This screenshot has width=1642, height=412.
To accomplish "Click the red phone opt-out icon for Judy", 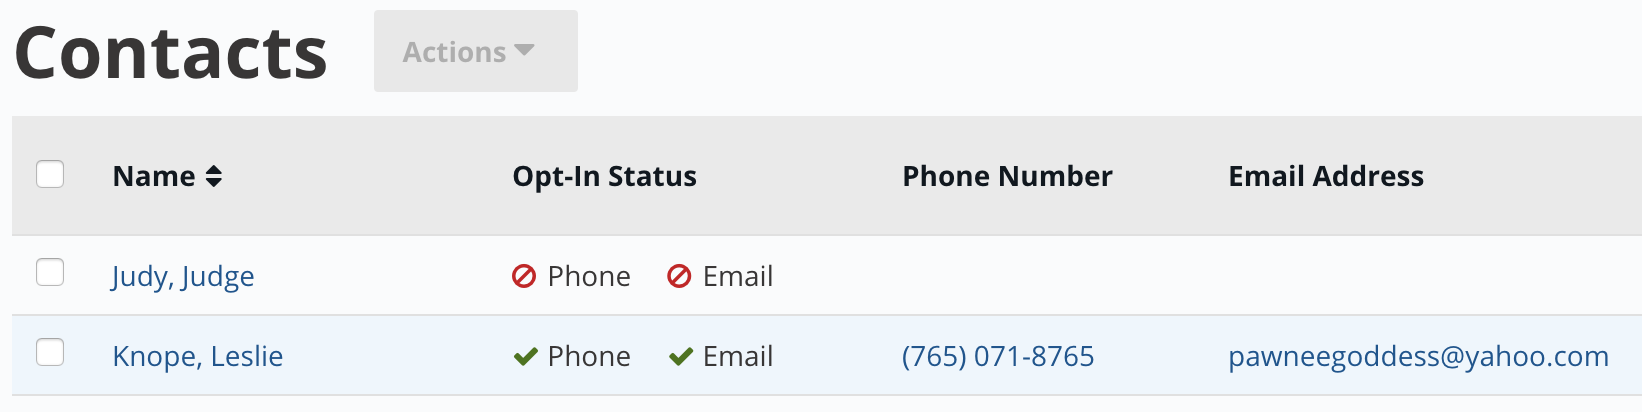I will [x=524, y=276].
